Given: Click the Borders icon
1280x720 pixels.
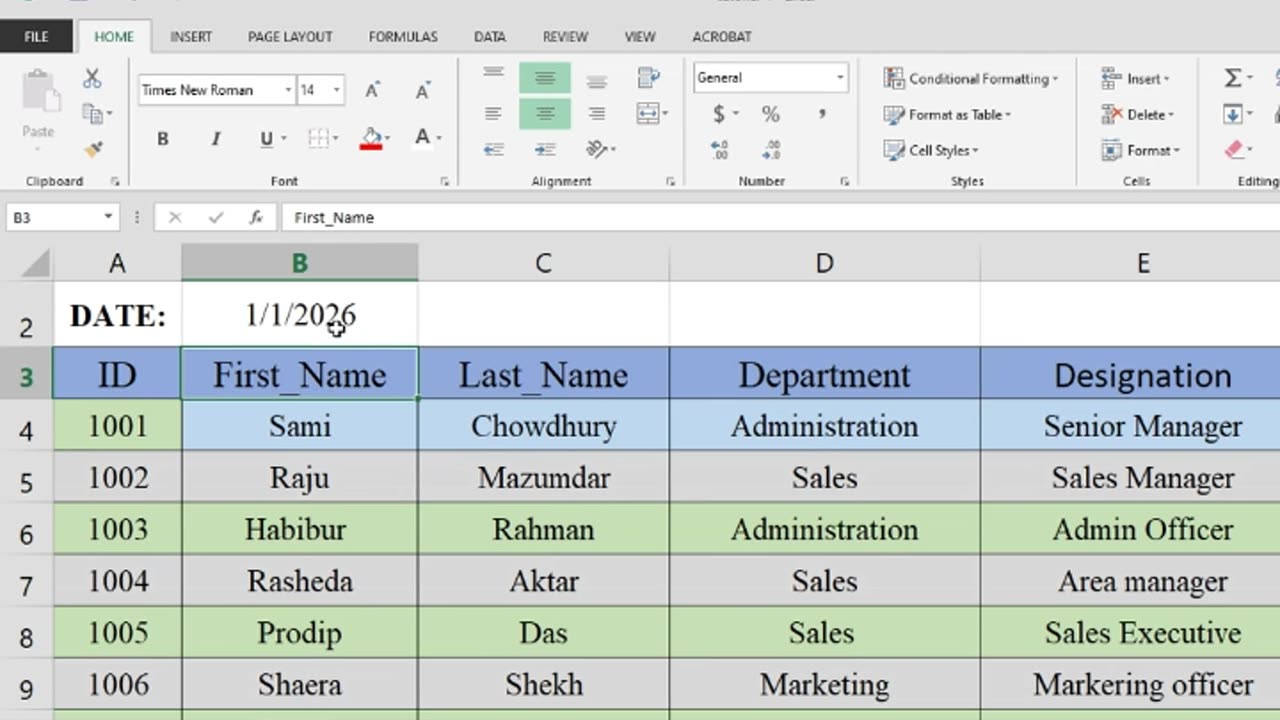Looking at the screenshot, I should pyautogui.click(x=317, y=139).
